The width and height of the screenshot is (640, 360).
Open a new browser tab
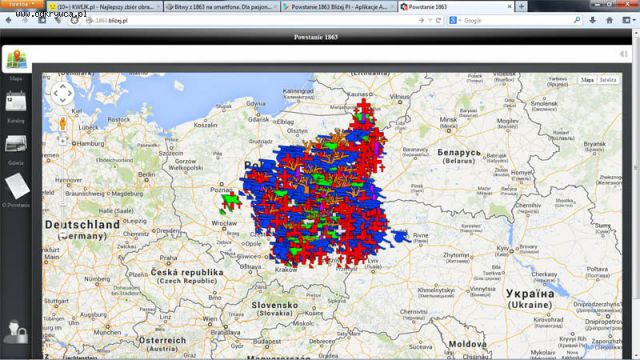[x=521, y=7]
